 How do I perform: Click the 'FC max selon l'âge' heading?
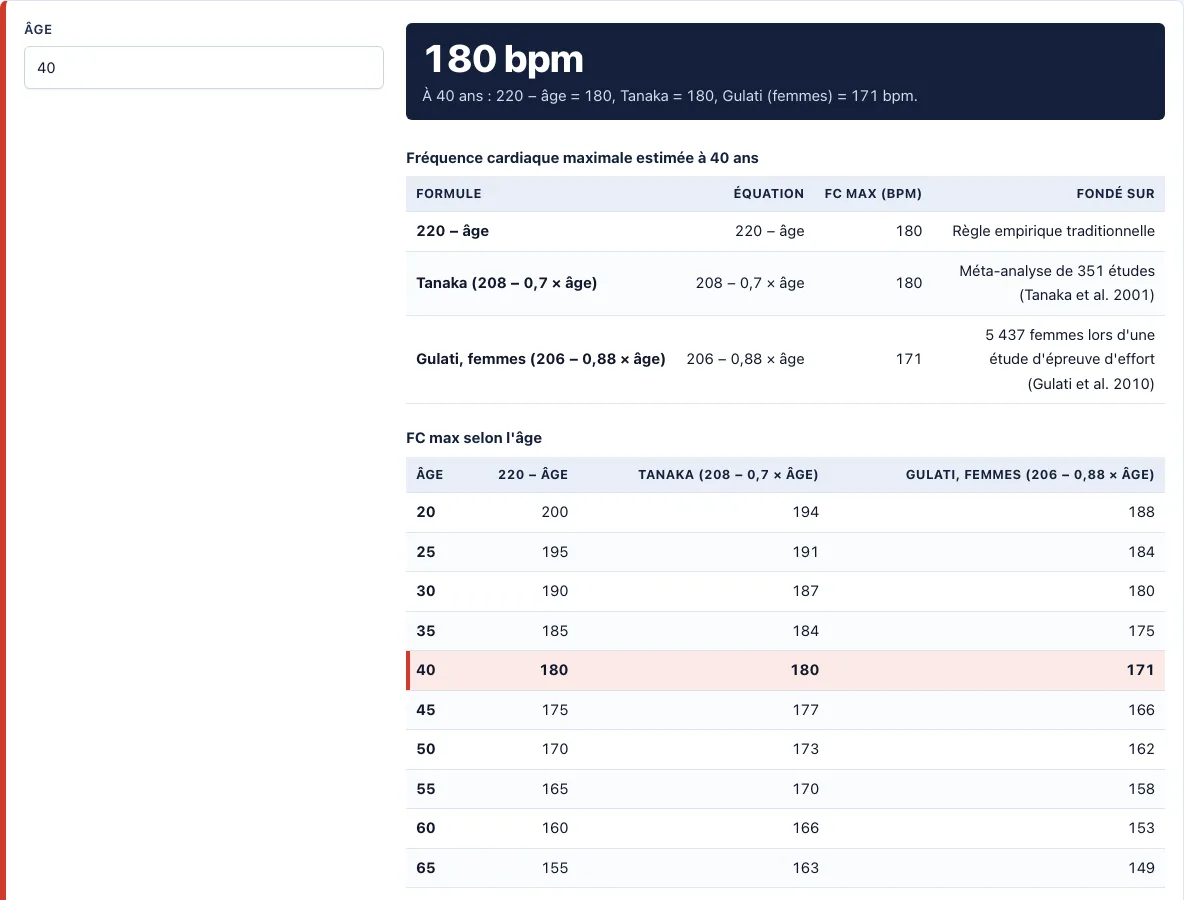coord(473,438)
